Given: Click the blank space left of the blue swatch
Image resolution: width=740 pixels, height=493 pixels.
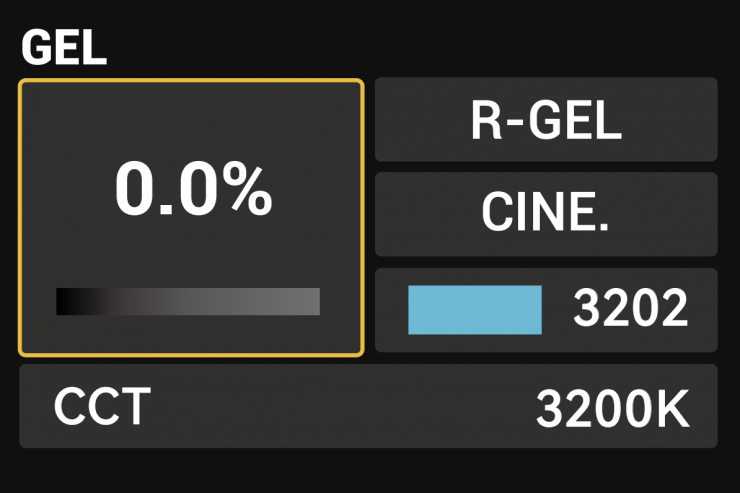Looking at the screenshot, I should [x=392, y=310].
